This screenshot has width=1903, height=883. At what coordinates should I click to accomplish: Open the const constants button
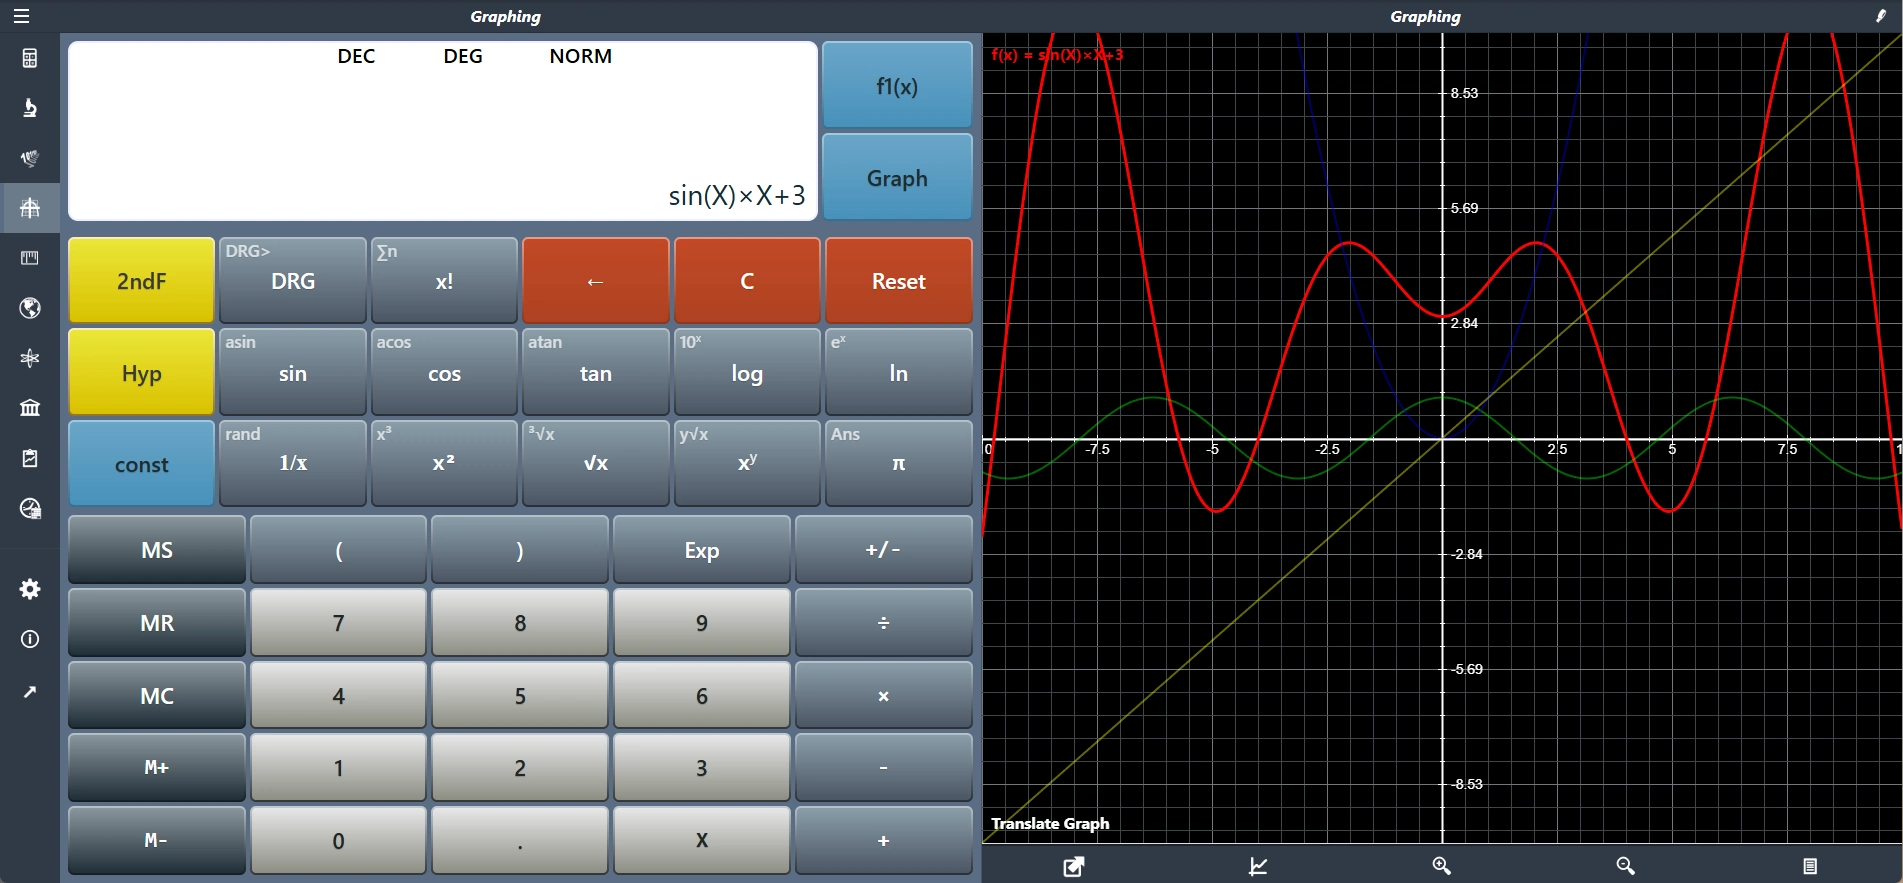(141, 464)
